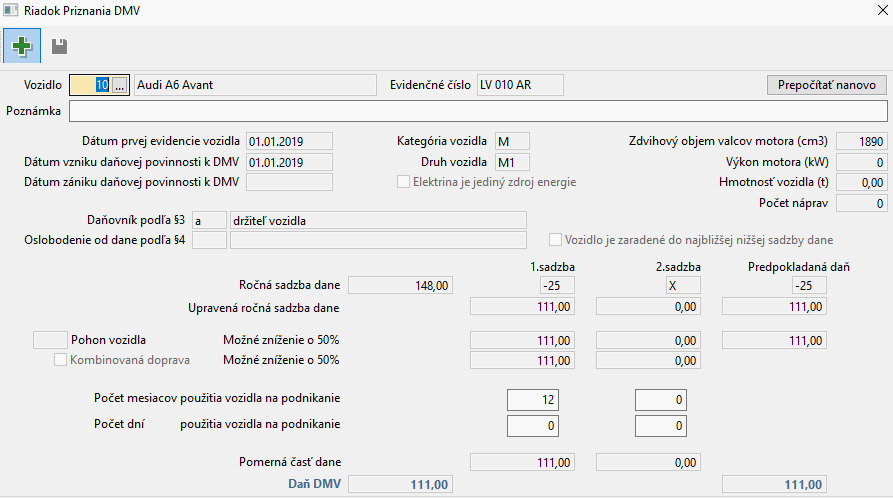Viewport: 893px width, 498px height.
Task: Click Ročná sadzba dane value 148,00
Action: click(400, 285)
